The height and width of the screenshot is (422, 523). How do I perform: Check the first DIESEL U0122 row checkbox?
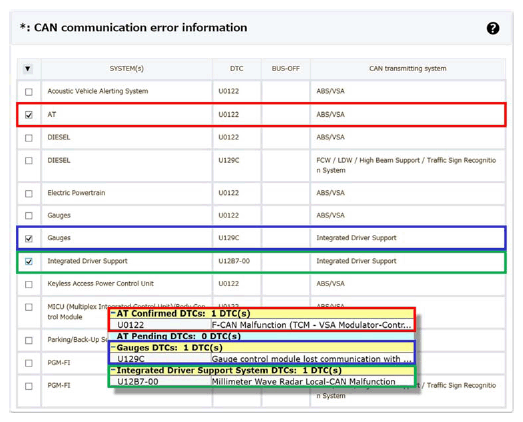pyautogui.click(x=29, y=138)
